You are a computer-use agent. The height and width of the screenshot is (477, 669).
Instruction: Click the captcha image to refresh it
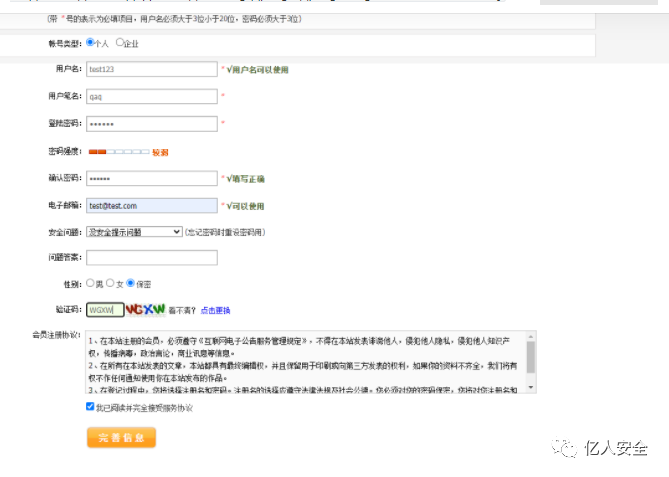pyautogui.click(x=146, y=310)
